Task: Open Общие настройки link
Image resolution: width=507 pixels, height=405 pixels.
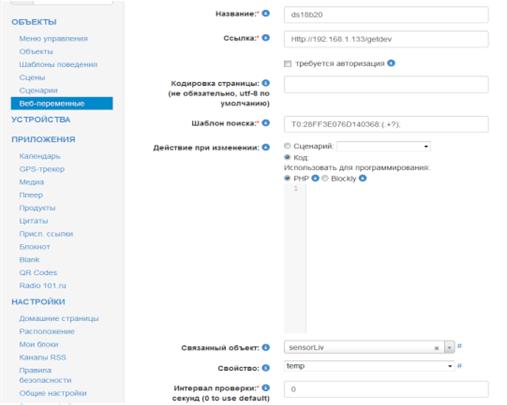Action: point(53,393)
